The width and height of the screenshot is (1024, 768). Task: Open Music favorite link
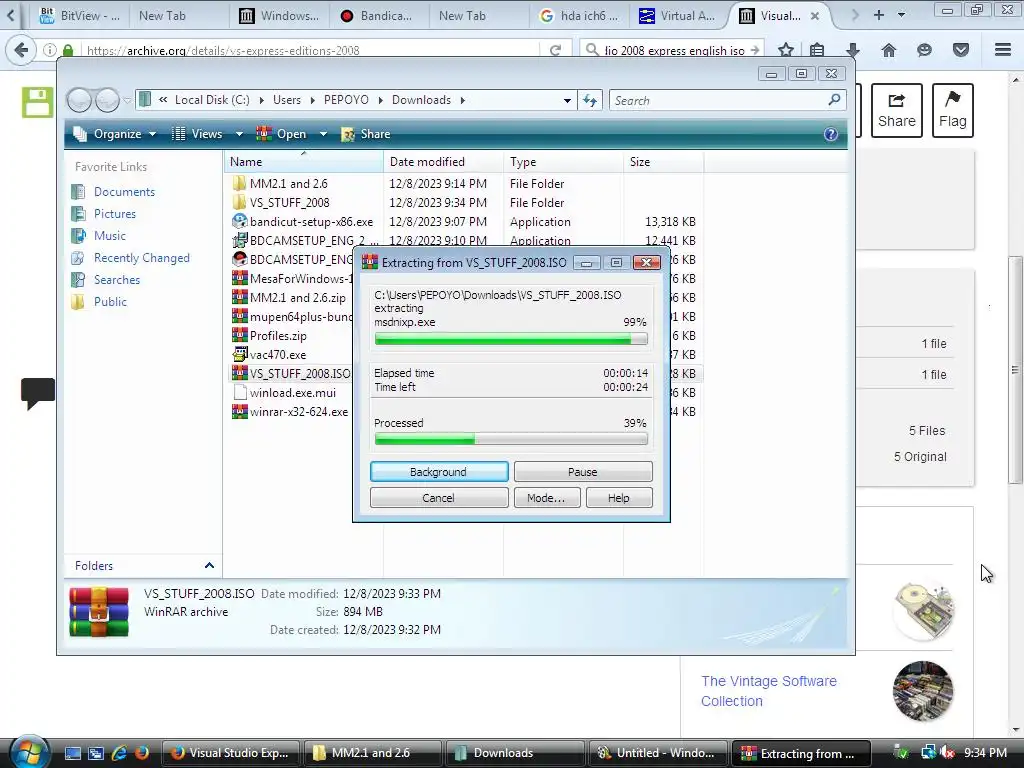point(110,236)
